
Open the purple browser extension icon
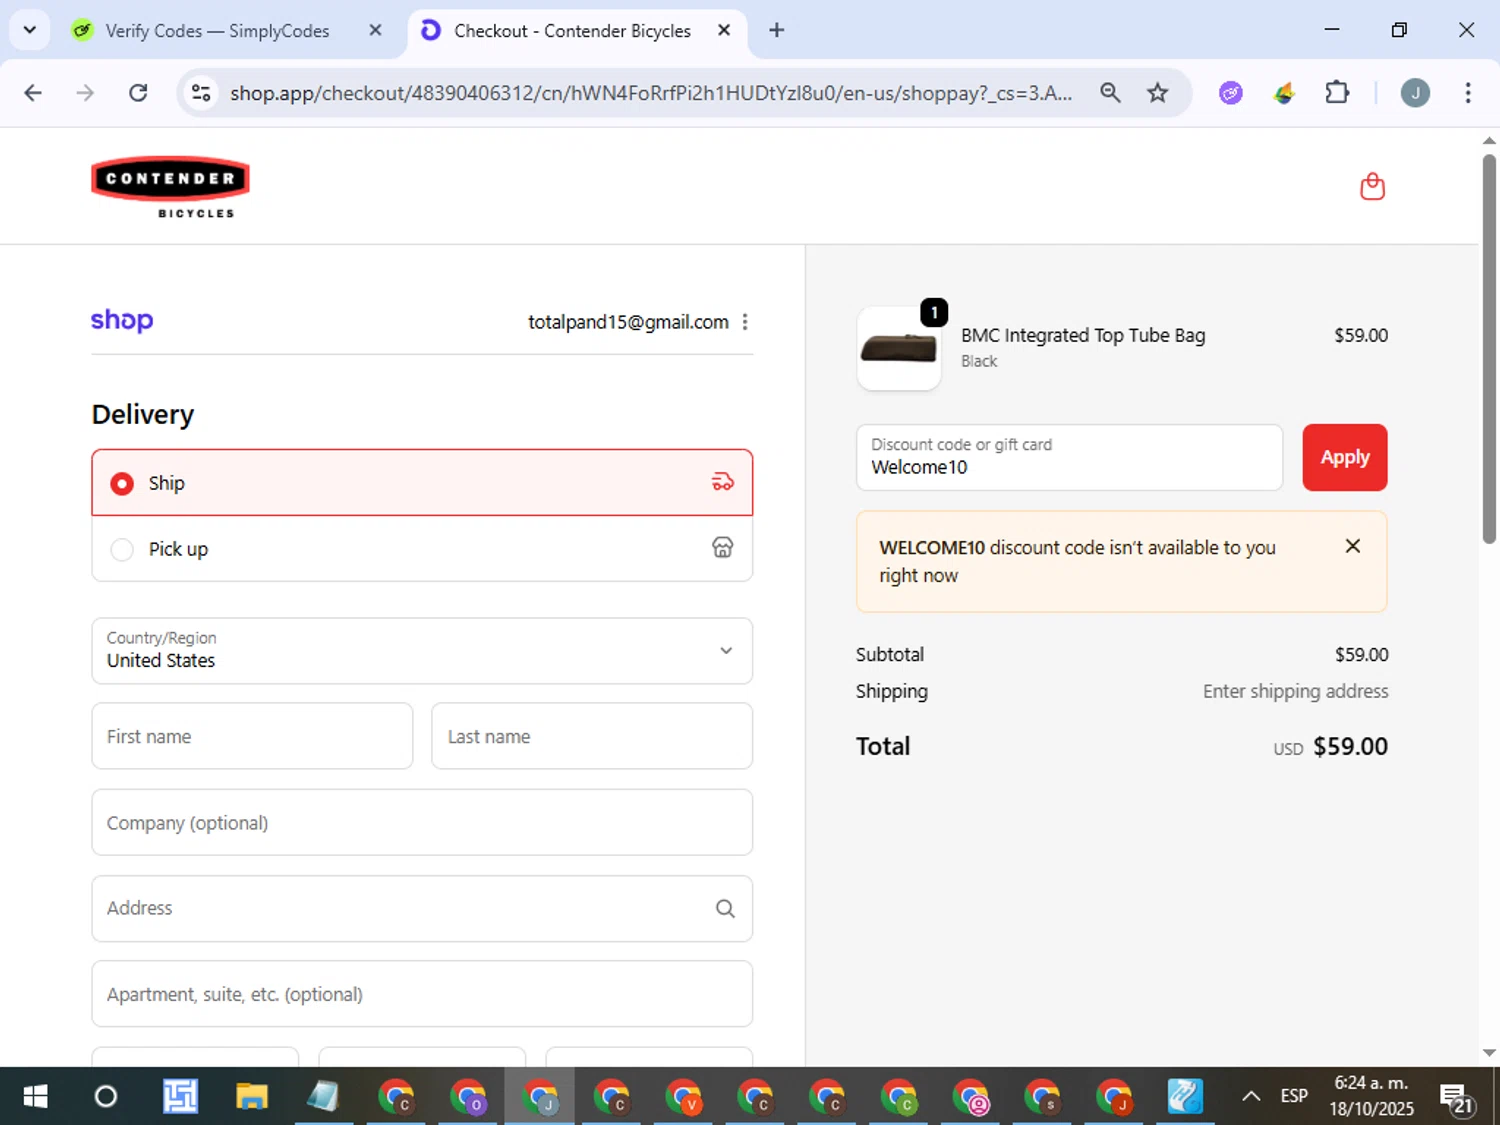click(1230, 93)
